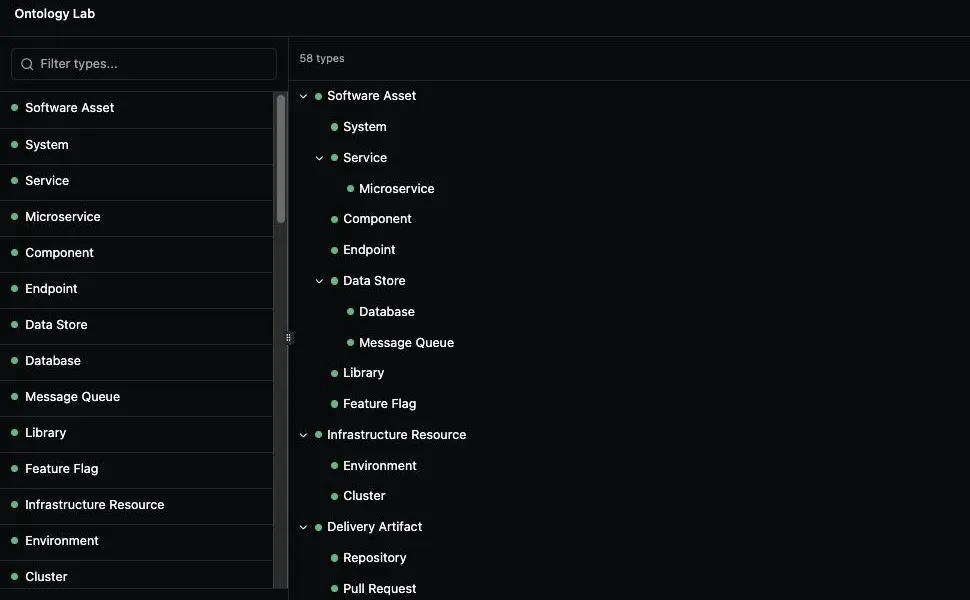Select Feature Flag in the left list
Screen dimensions: 970x600
136,469
